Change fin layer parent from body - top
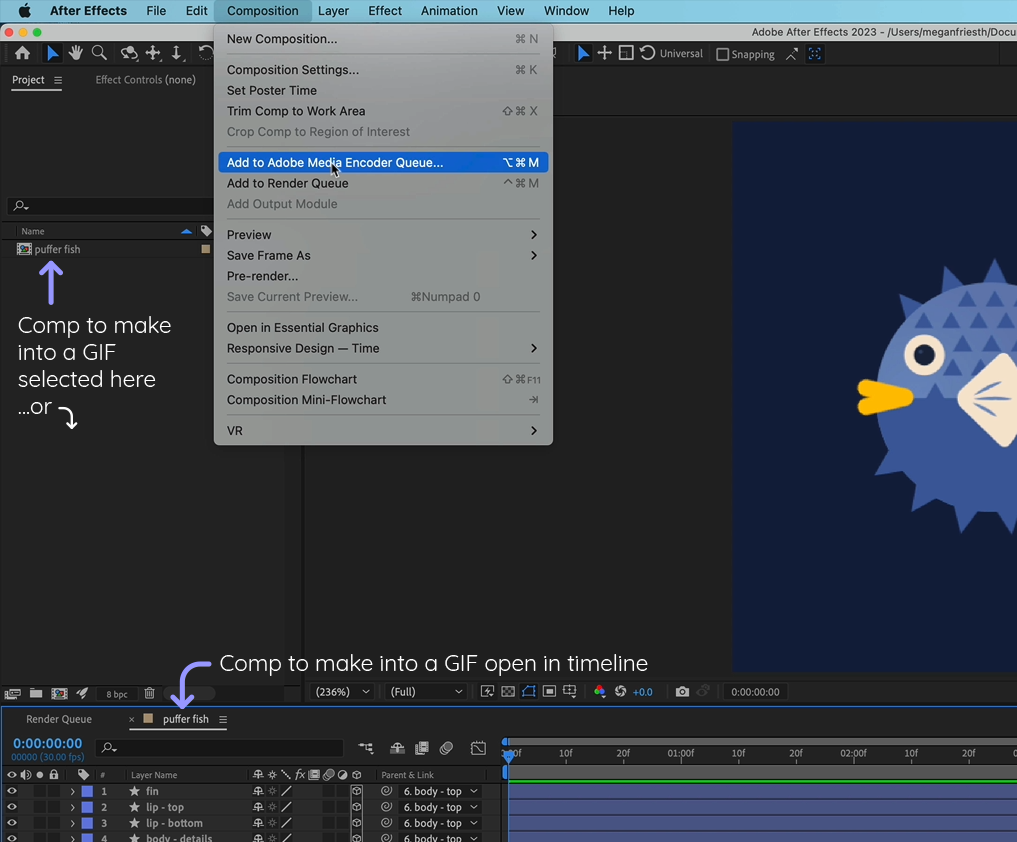1017x842 pixels. point(440,791)
